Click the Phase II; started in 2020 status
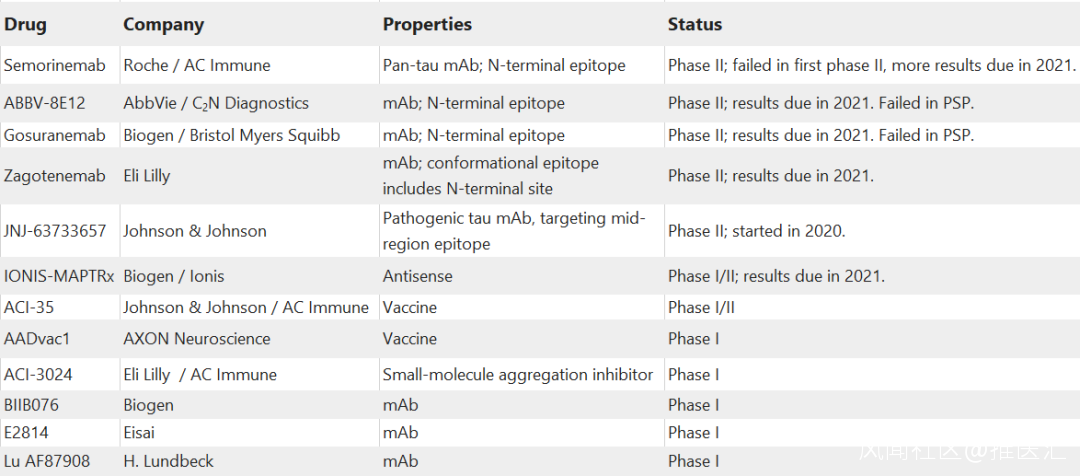 pyautogui.click(x=756, y=231)
